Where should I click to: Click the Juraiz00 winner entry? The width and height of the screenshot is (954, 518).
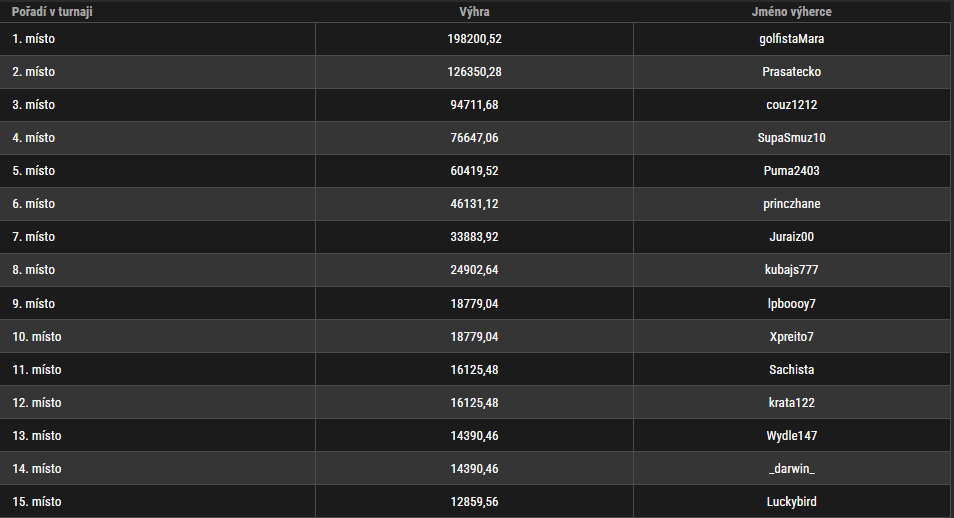792,237
